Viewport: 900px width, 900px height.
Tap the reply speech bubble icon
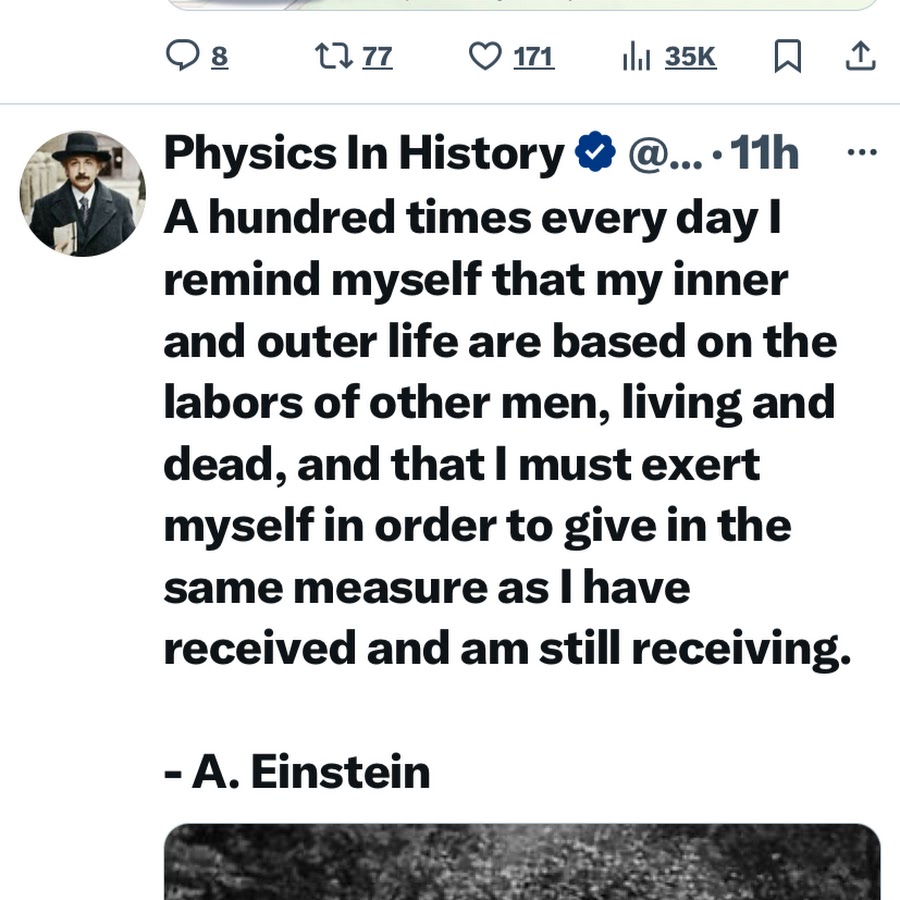click(x=183, y=57)
